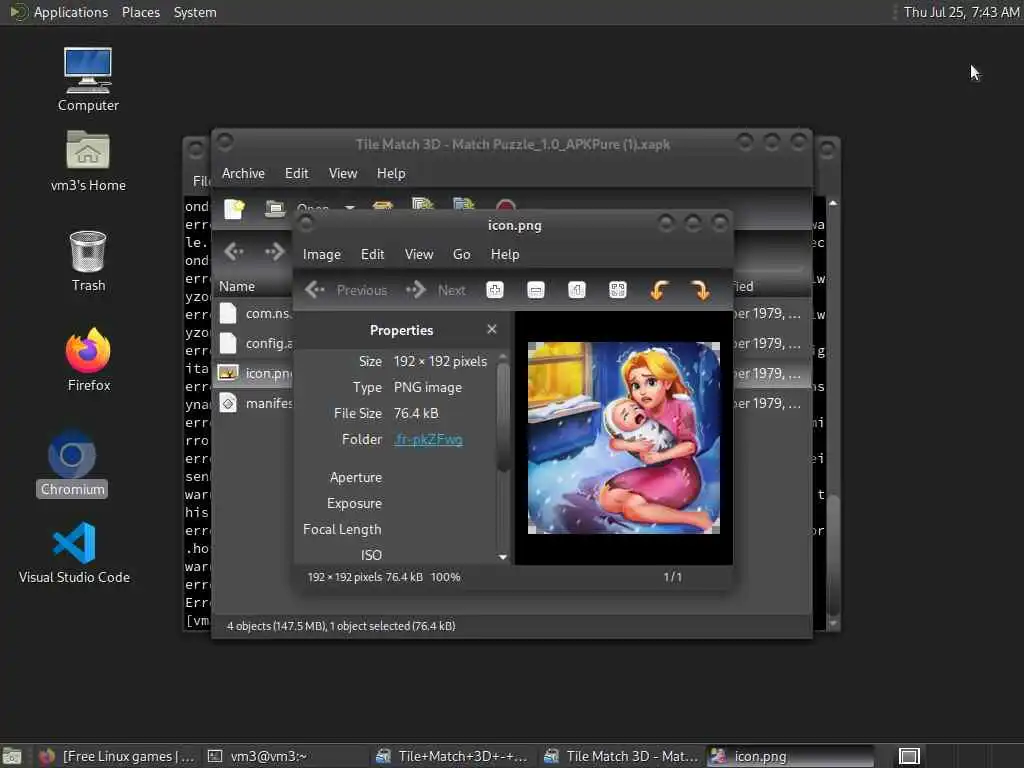Expand the Open recent dropdown arrow
Screen dimensions: 1024x768
pyautogui.click(x=350, y=208)
